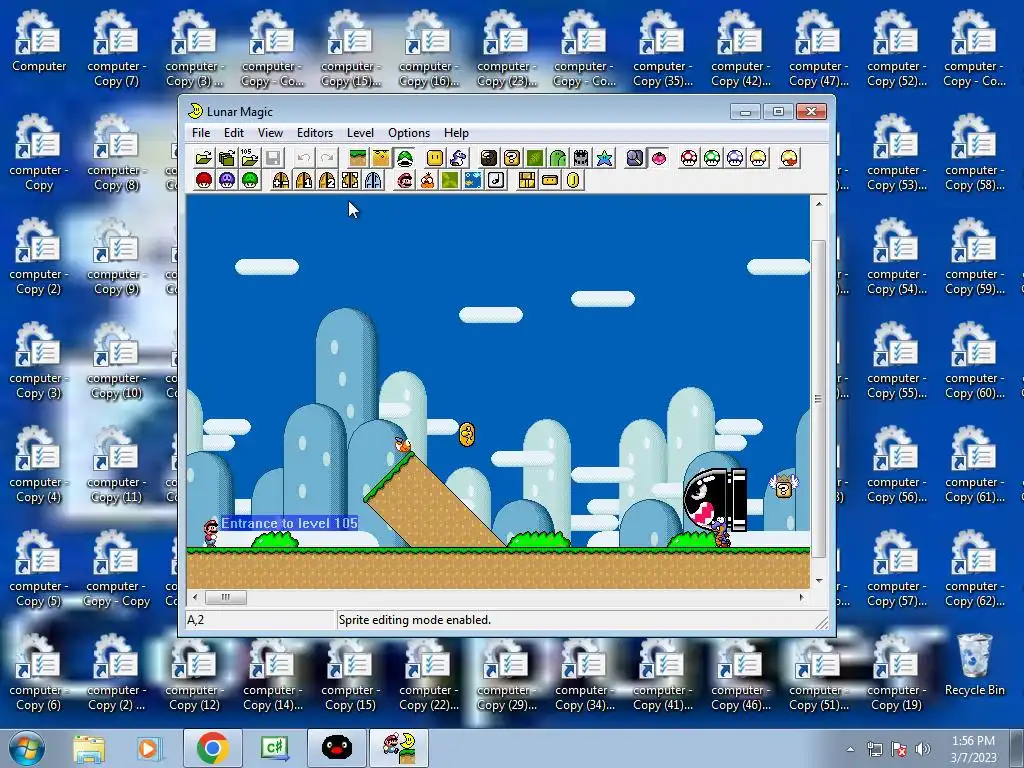
Task: Select the 'Computer' desktop shortcut at top-left
Action: 39,41
